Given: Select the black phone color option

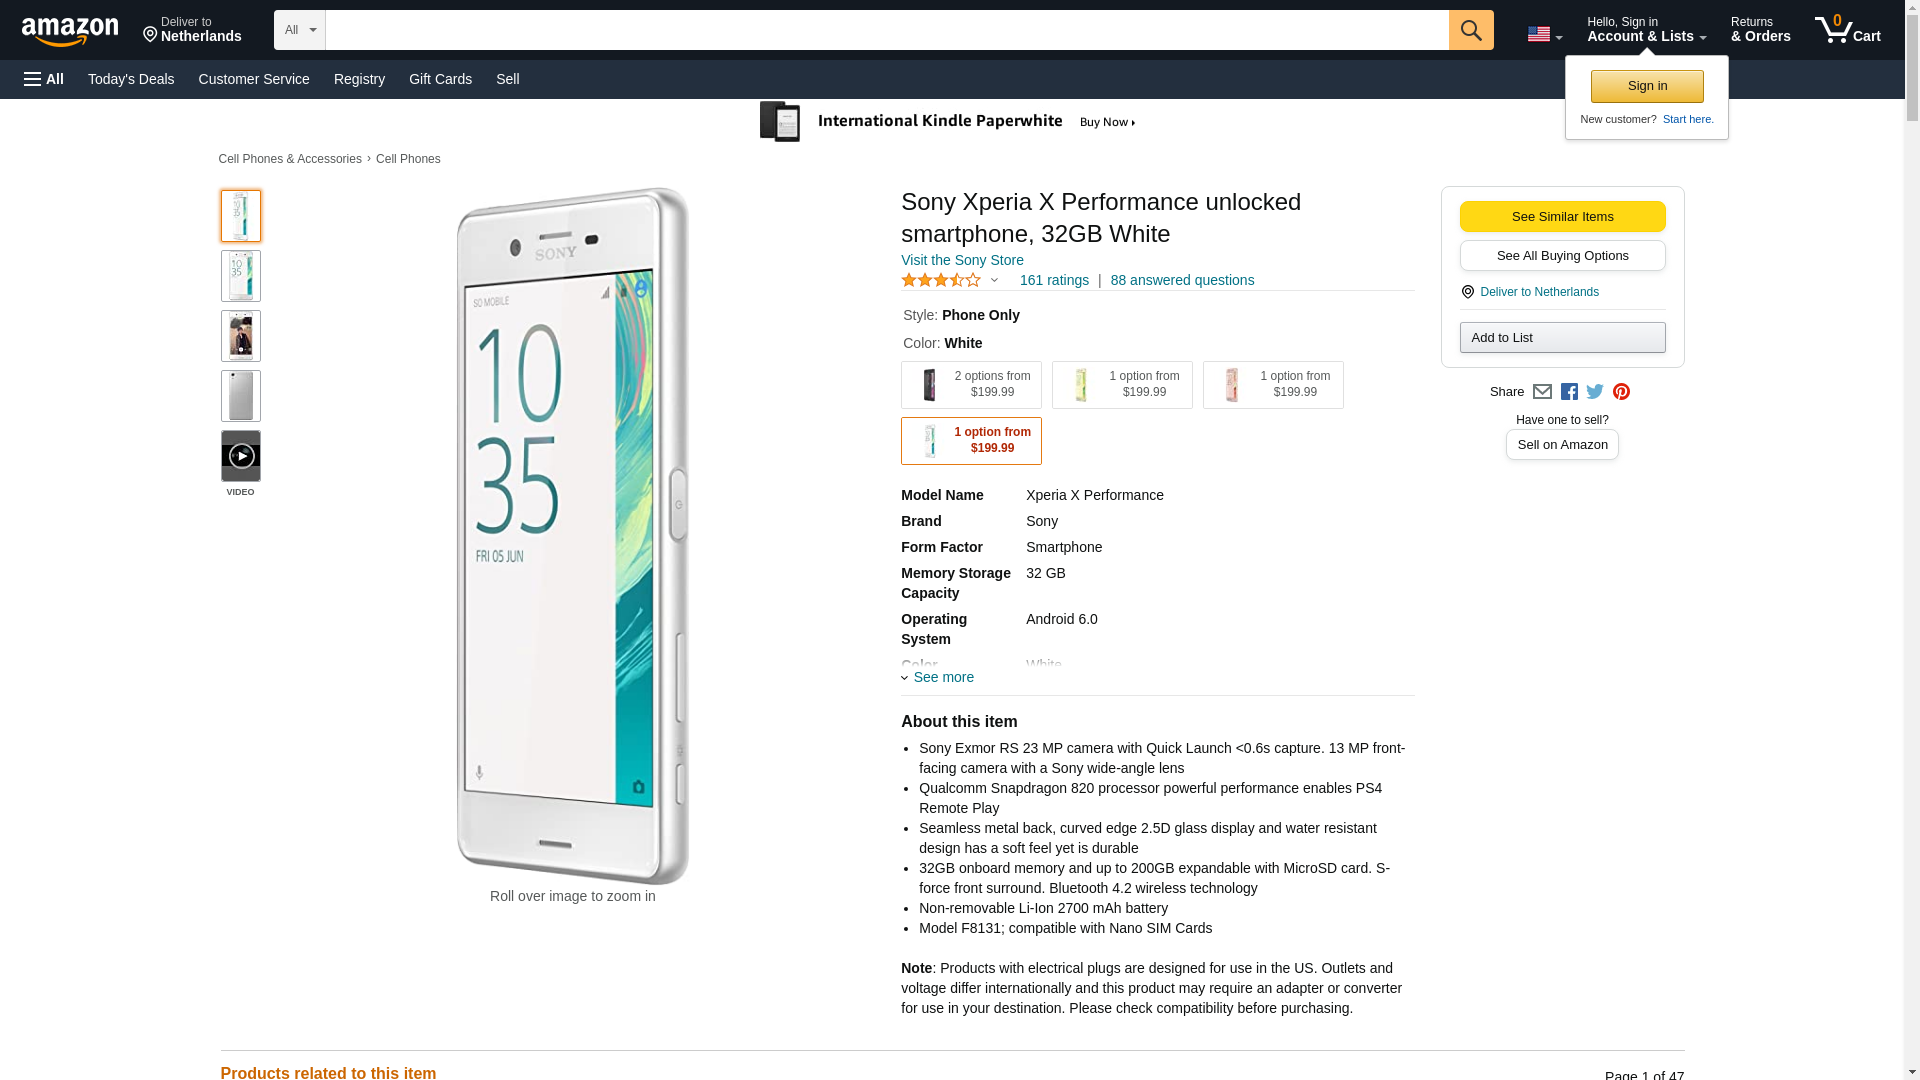Looking at the screenshot, I should coord(970,385).
